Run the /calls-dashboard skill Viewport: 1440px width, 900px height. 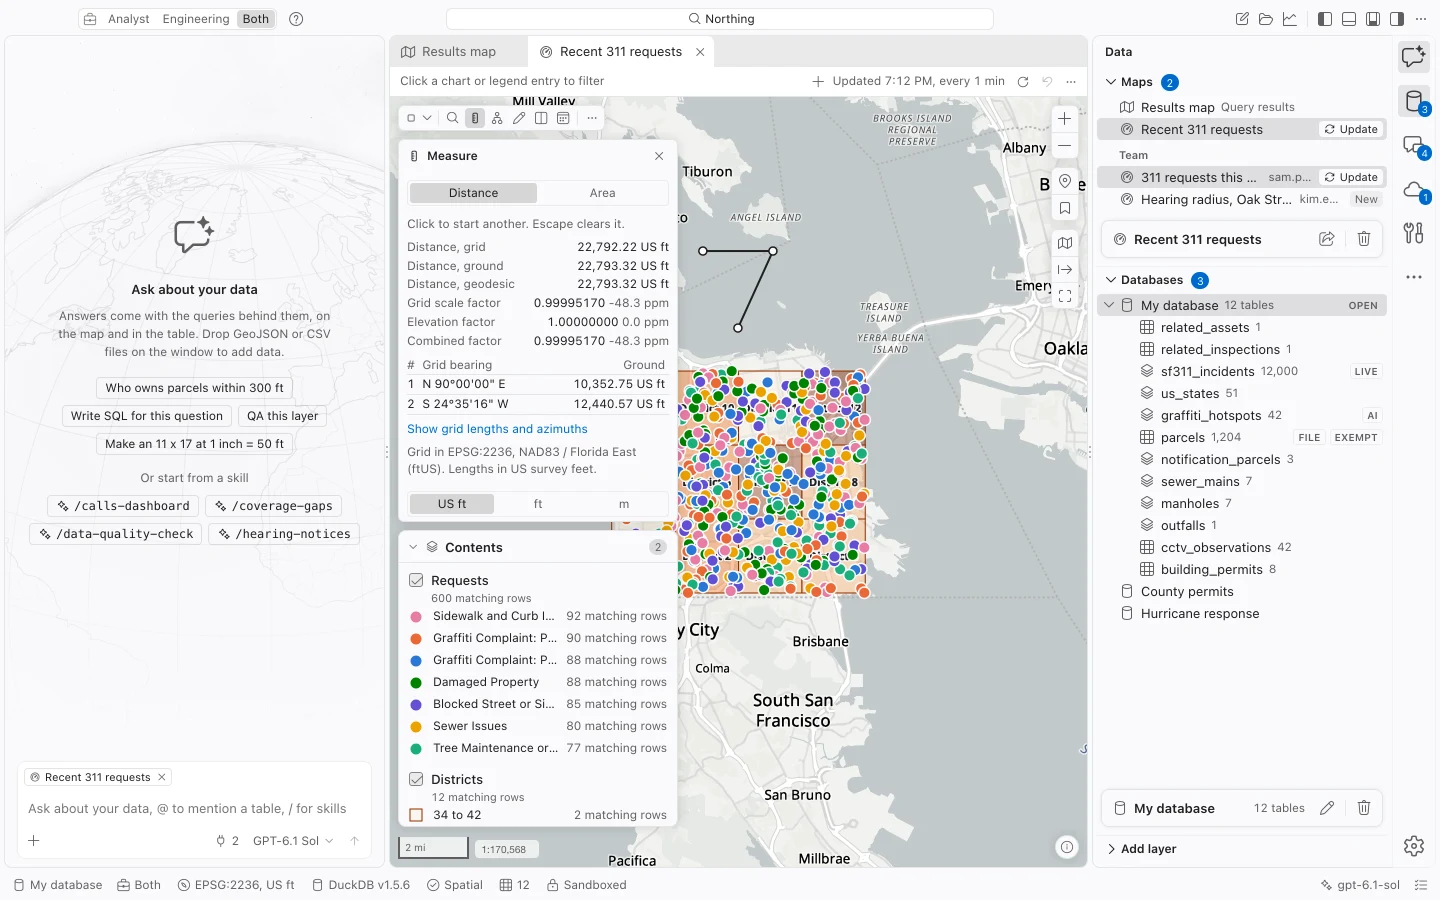click(x=124, y=506)
